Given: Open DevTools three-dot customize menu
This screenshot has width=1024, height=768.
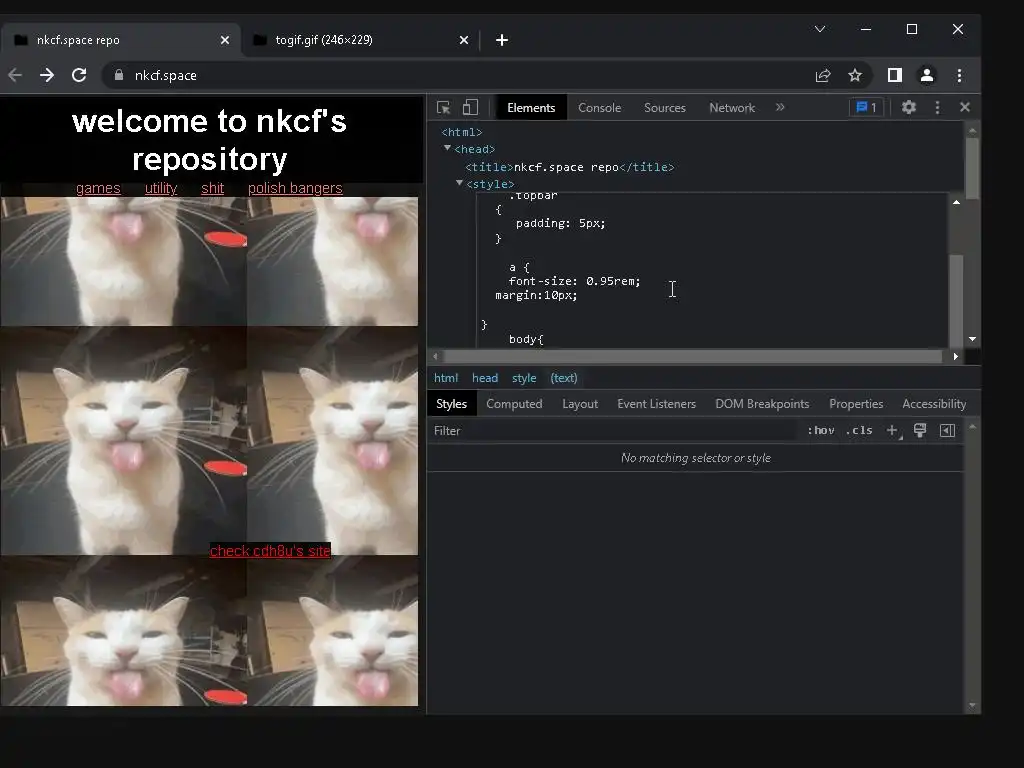Looking at the screenshot, I should (x=937, y=107).
